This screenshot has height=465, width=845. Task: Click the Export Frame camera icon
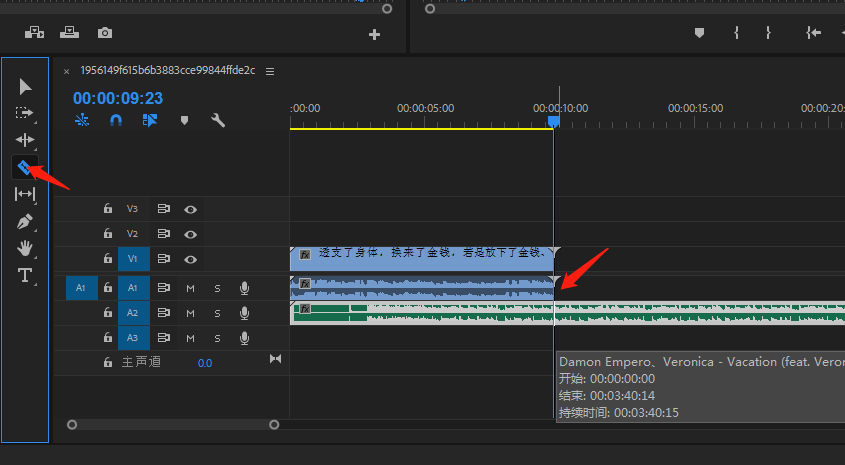(105, 33)
